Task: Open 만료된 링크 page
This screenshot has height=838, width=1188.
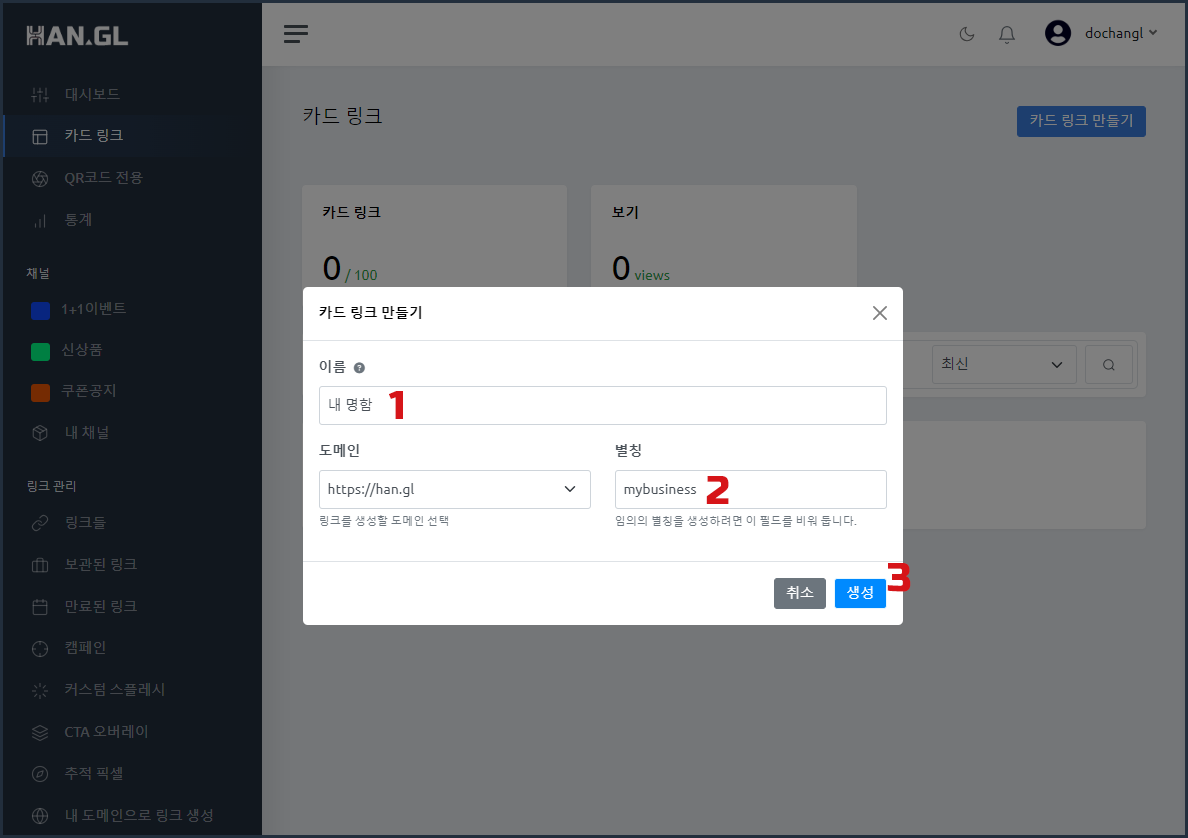Action: tap(100, 605)
